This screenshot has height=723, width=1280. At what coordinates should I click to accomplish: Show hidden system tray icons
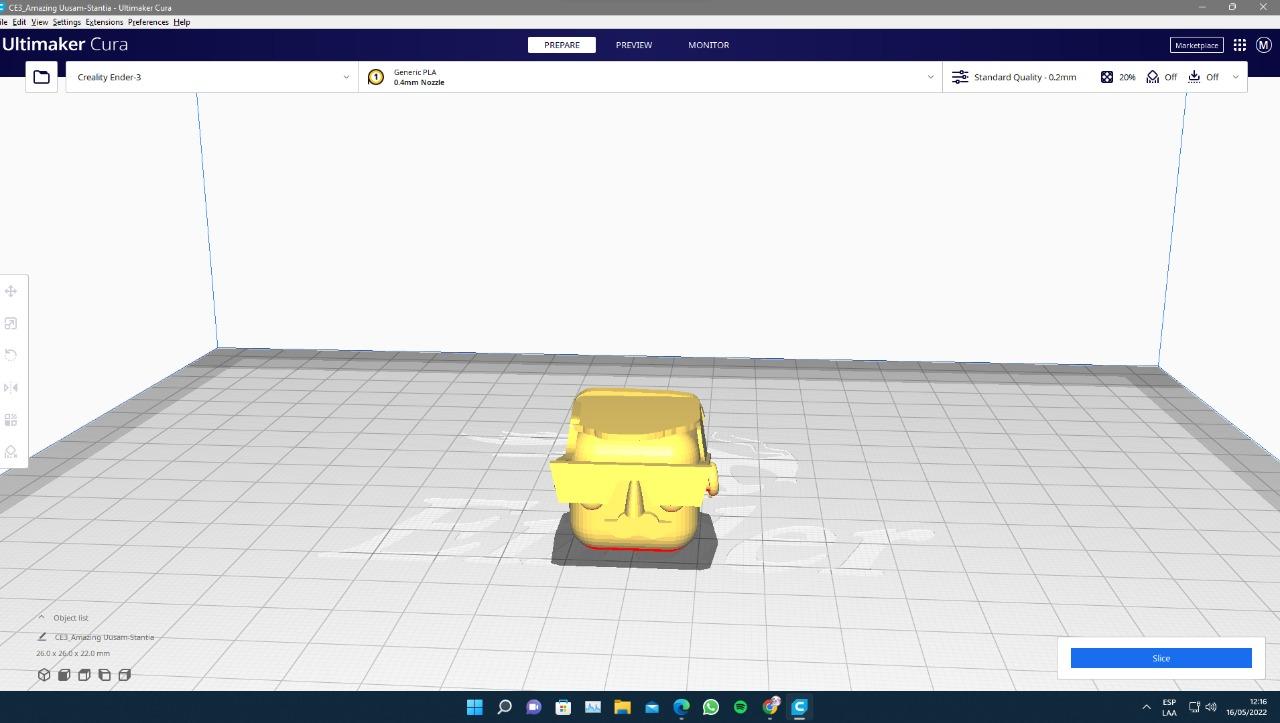pos(1146,707)
